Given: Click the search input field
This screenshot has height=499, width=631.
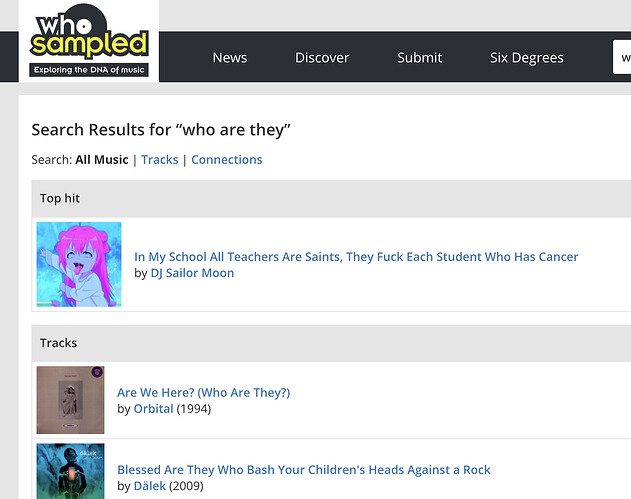Looking at the screenshot, I should point(622,57).
